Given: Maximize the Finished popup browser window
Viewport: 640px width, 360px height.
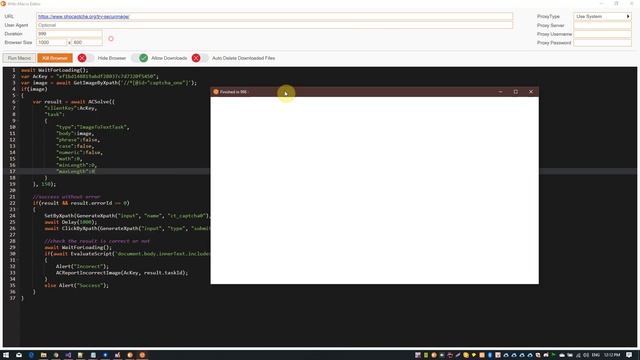Looking at the screenshot, I should (x=516, y=92).
